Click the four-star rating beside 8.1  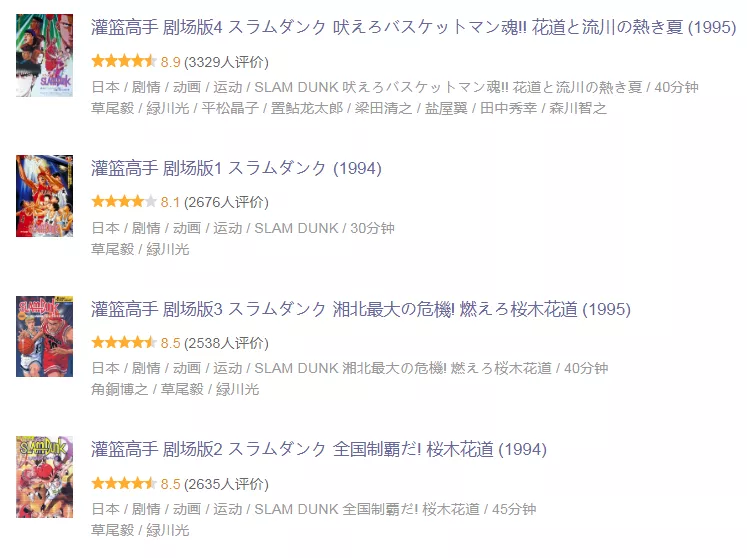pyautogui.click(x=123, y=202)
